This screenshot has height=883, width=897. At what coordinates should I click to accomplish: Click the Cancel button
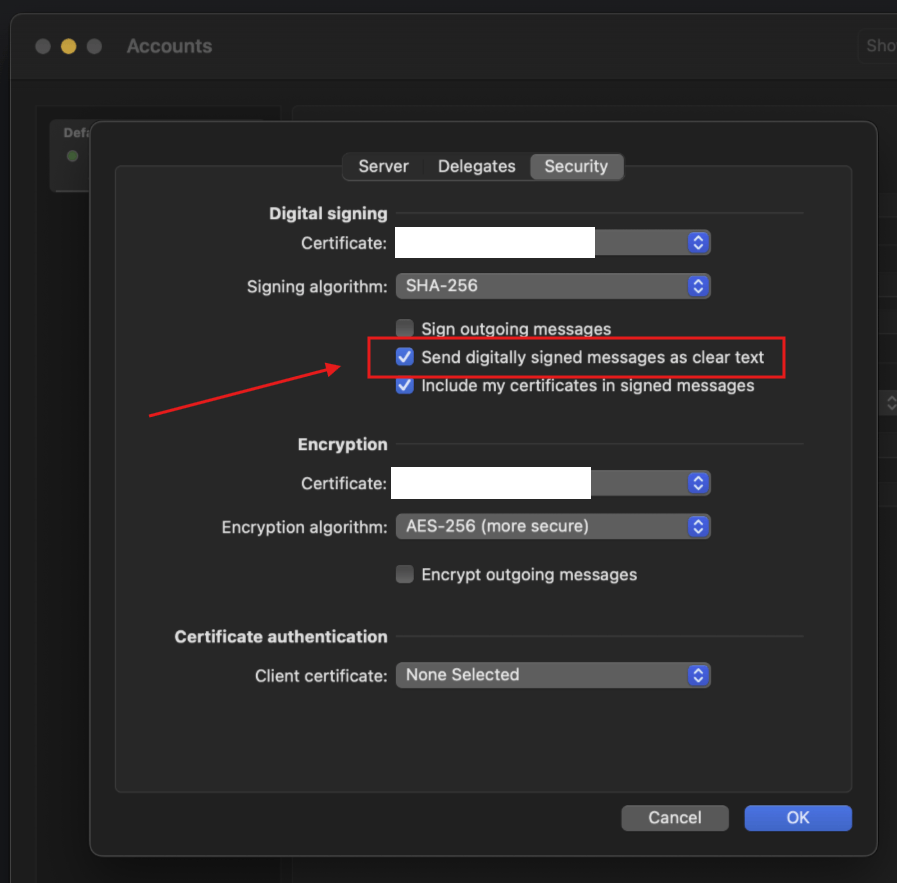(675, 818)
